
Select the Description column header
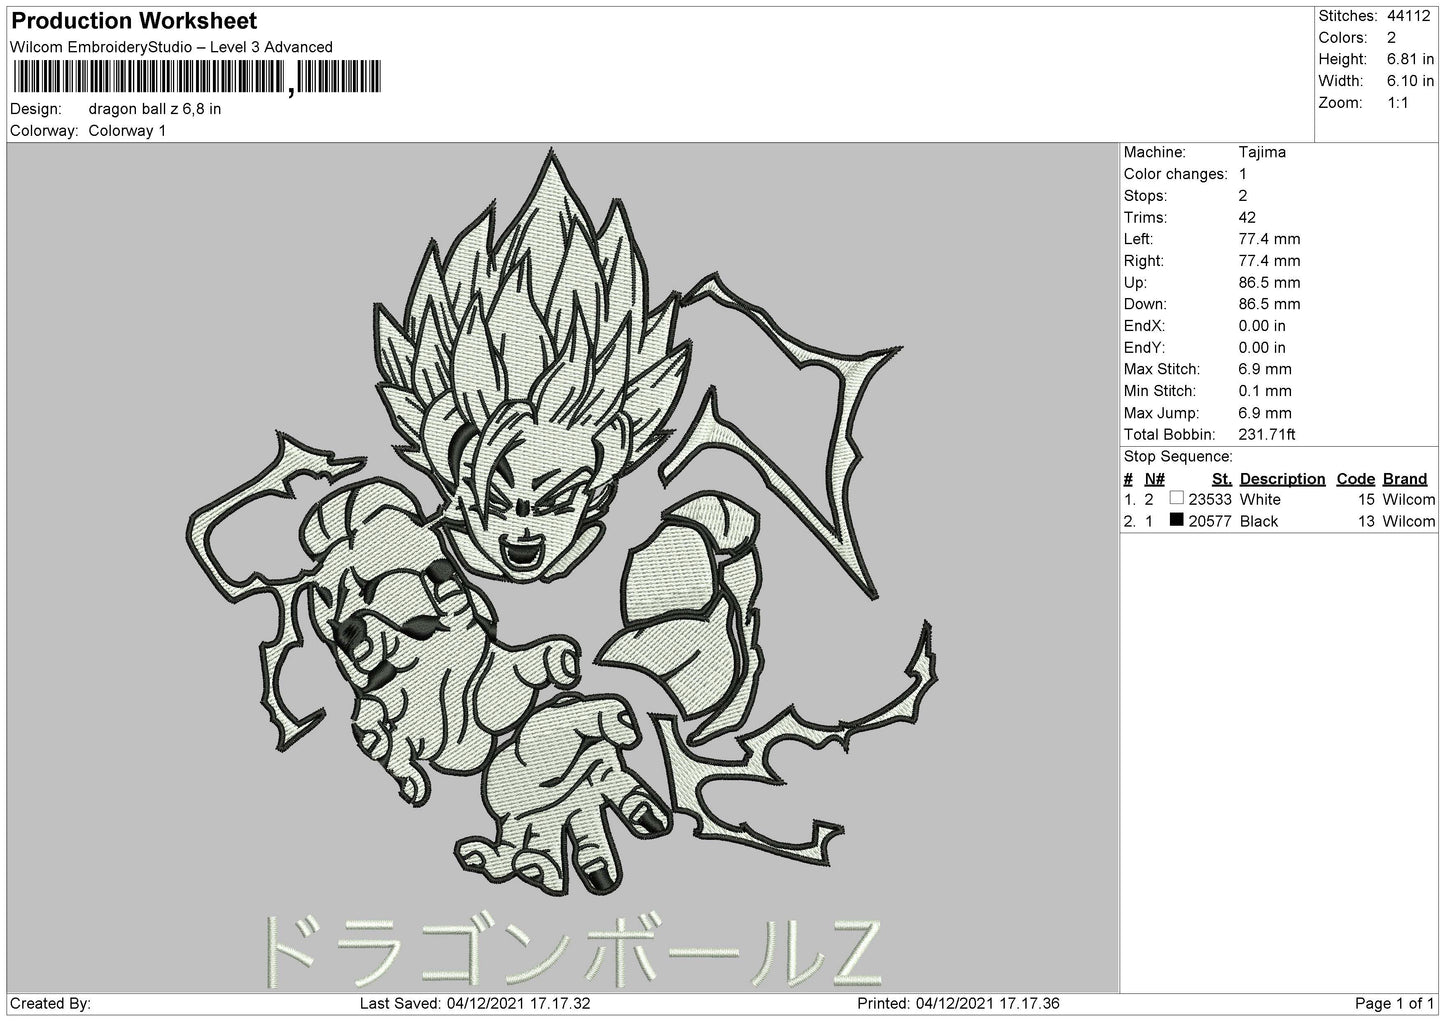coord(1282,479)
